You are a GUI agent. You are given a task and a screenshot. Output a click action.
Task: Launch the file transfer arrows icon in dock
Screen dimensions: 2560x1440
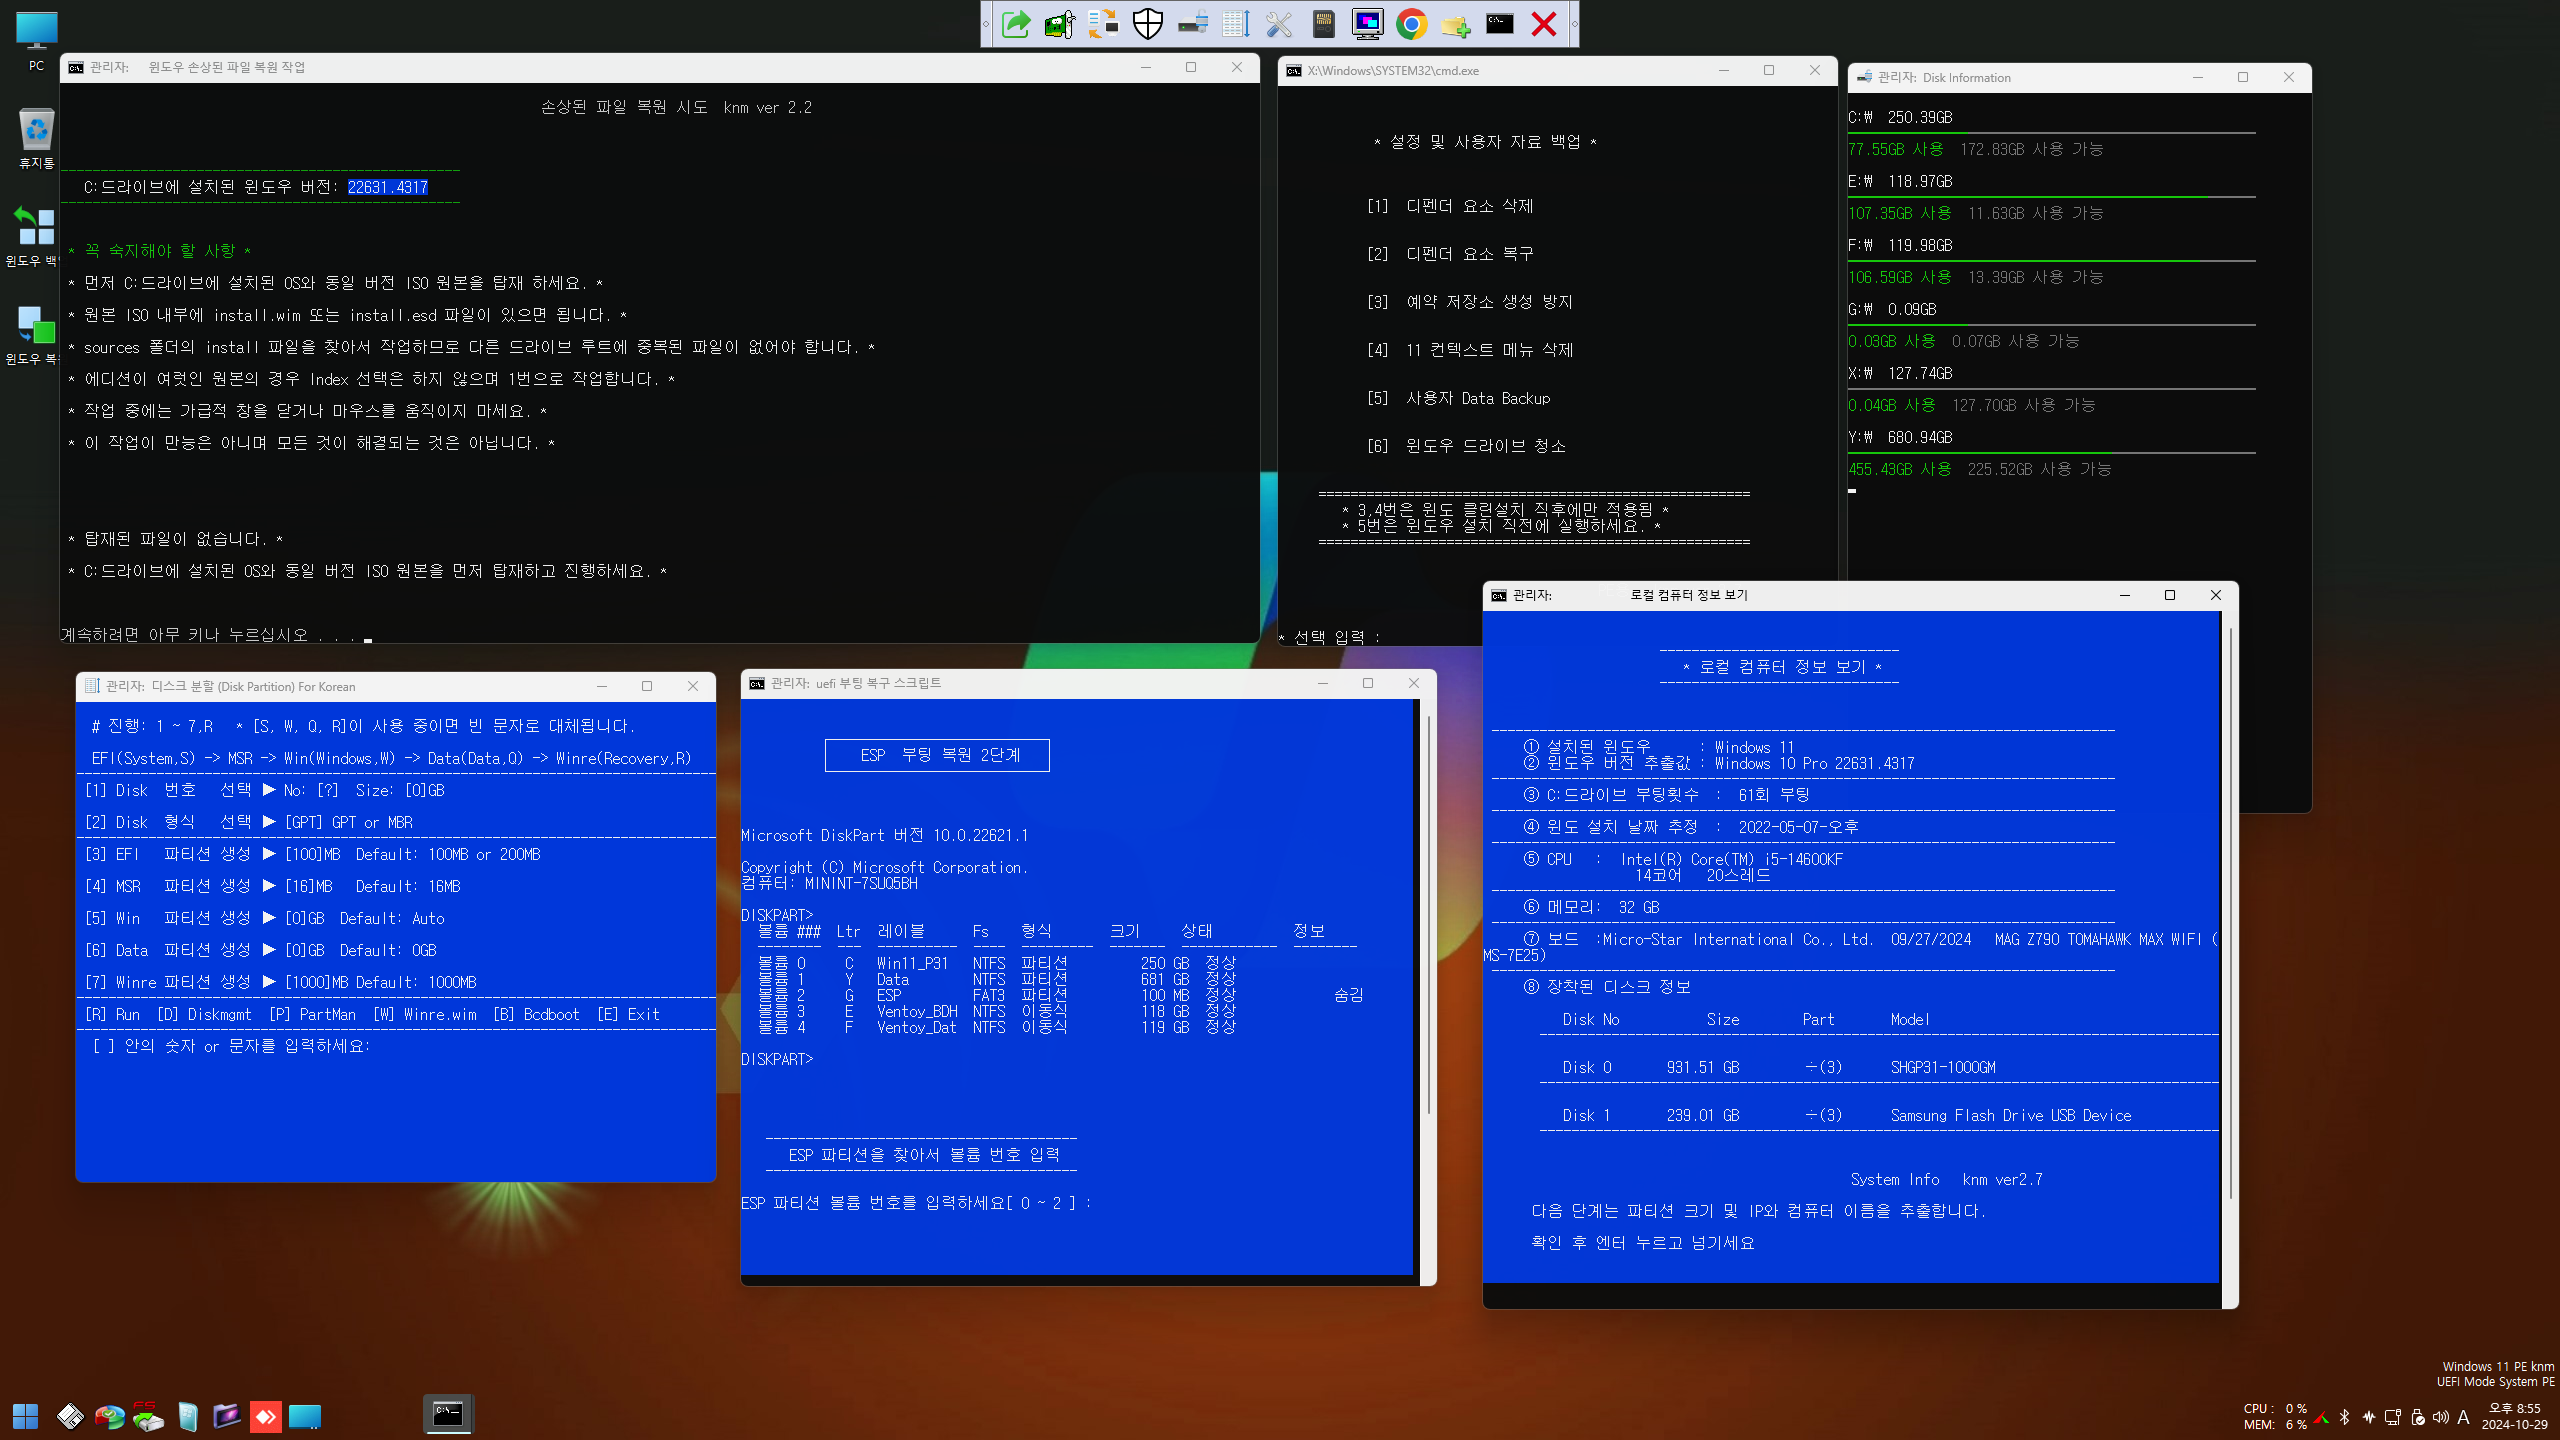click(x=1104, y=24)
